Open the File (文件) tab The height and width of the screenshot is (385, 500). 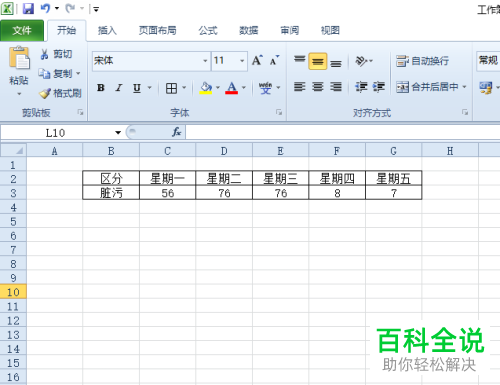click(22, 30)
